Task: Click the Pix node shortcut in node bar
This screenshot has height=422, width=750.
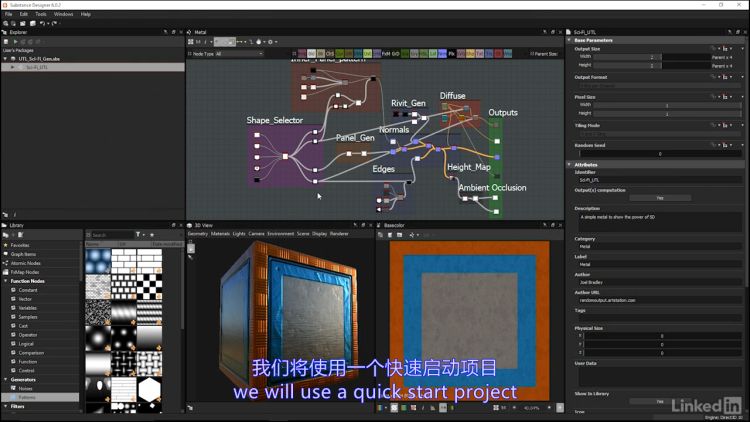Action: point(451,54)
